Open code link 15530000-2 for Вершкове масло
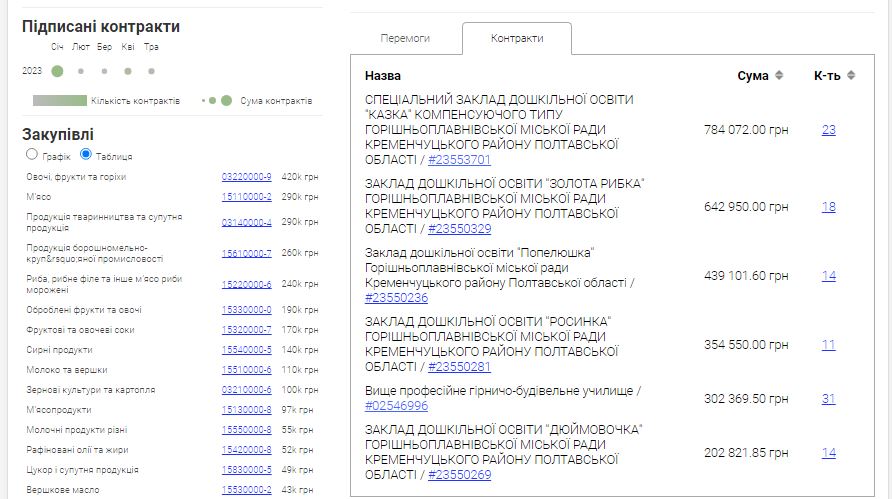 tap(246, 490)
